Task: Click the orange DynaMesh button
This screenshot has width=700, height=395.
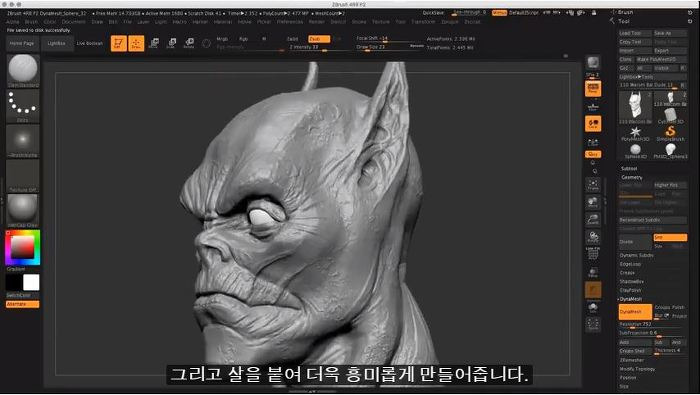Action: point(635,312)
